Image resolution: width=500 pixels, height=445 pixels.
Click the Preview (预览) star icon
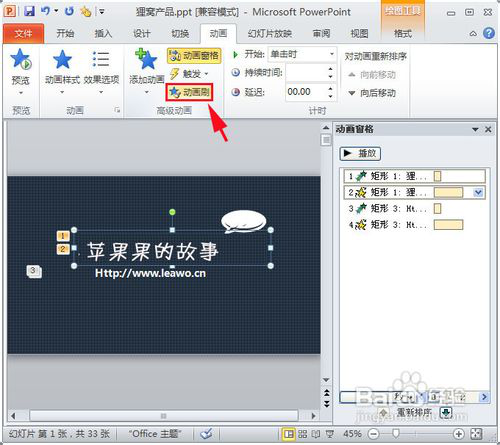pyautogui.click(x=21, y=59)
